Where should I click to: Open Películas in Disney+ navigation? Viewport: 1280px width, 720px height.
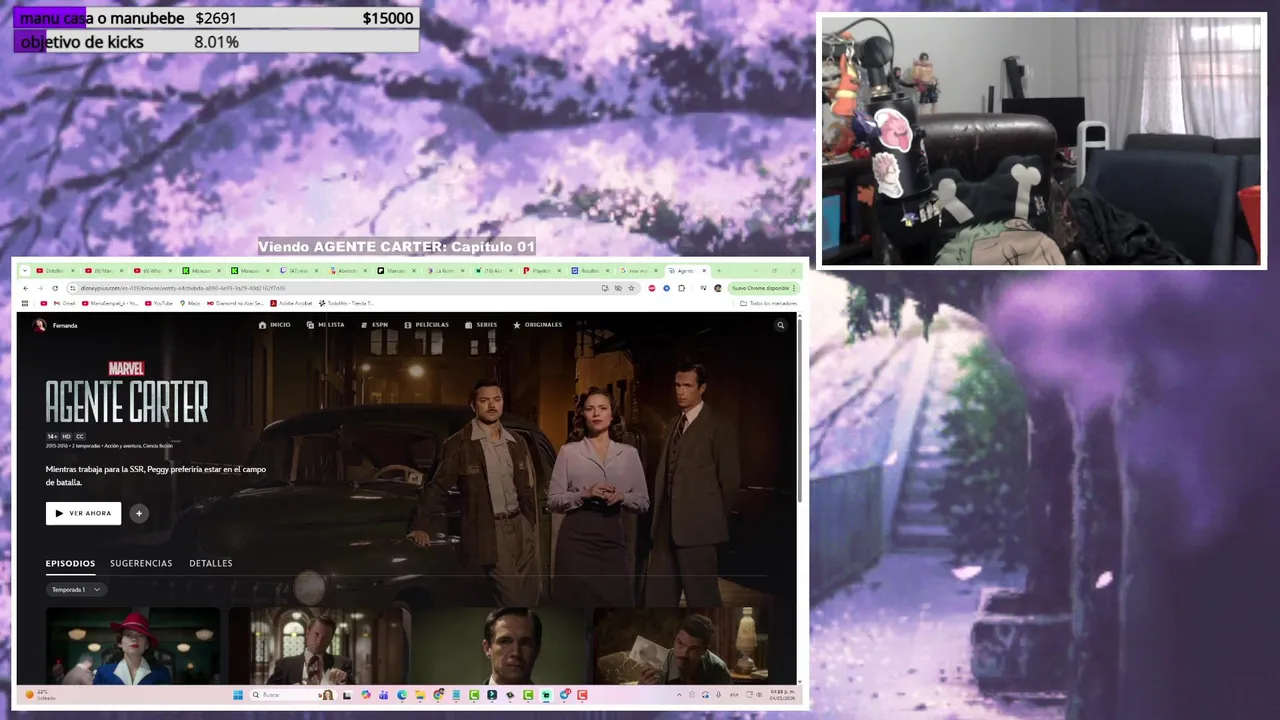click(426, 325)
